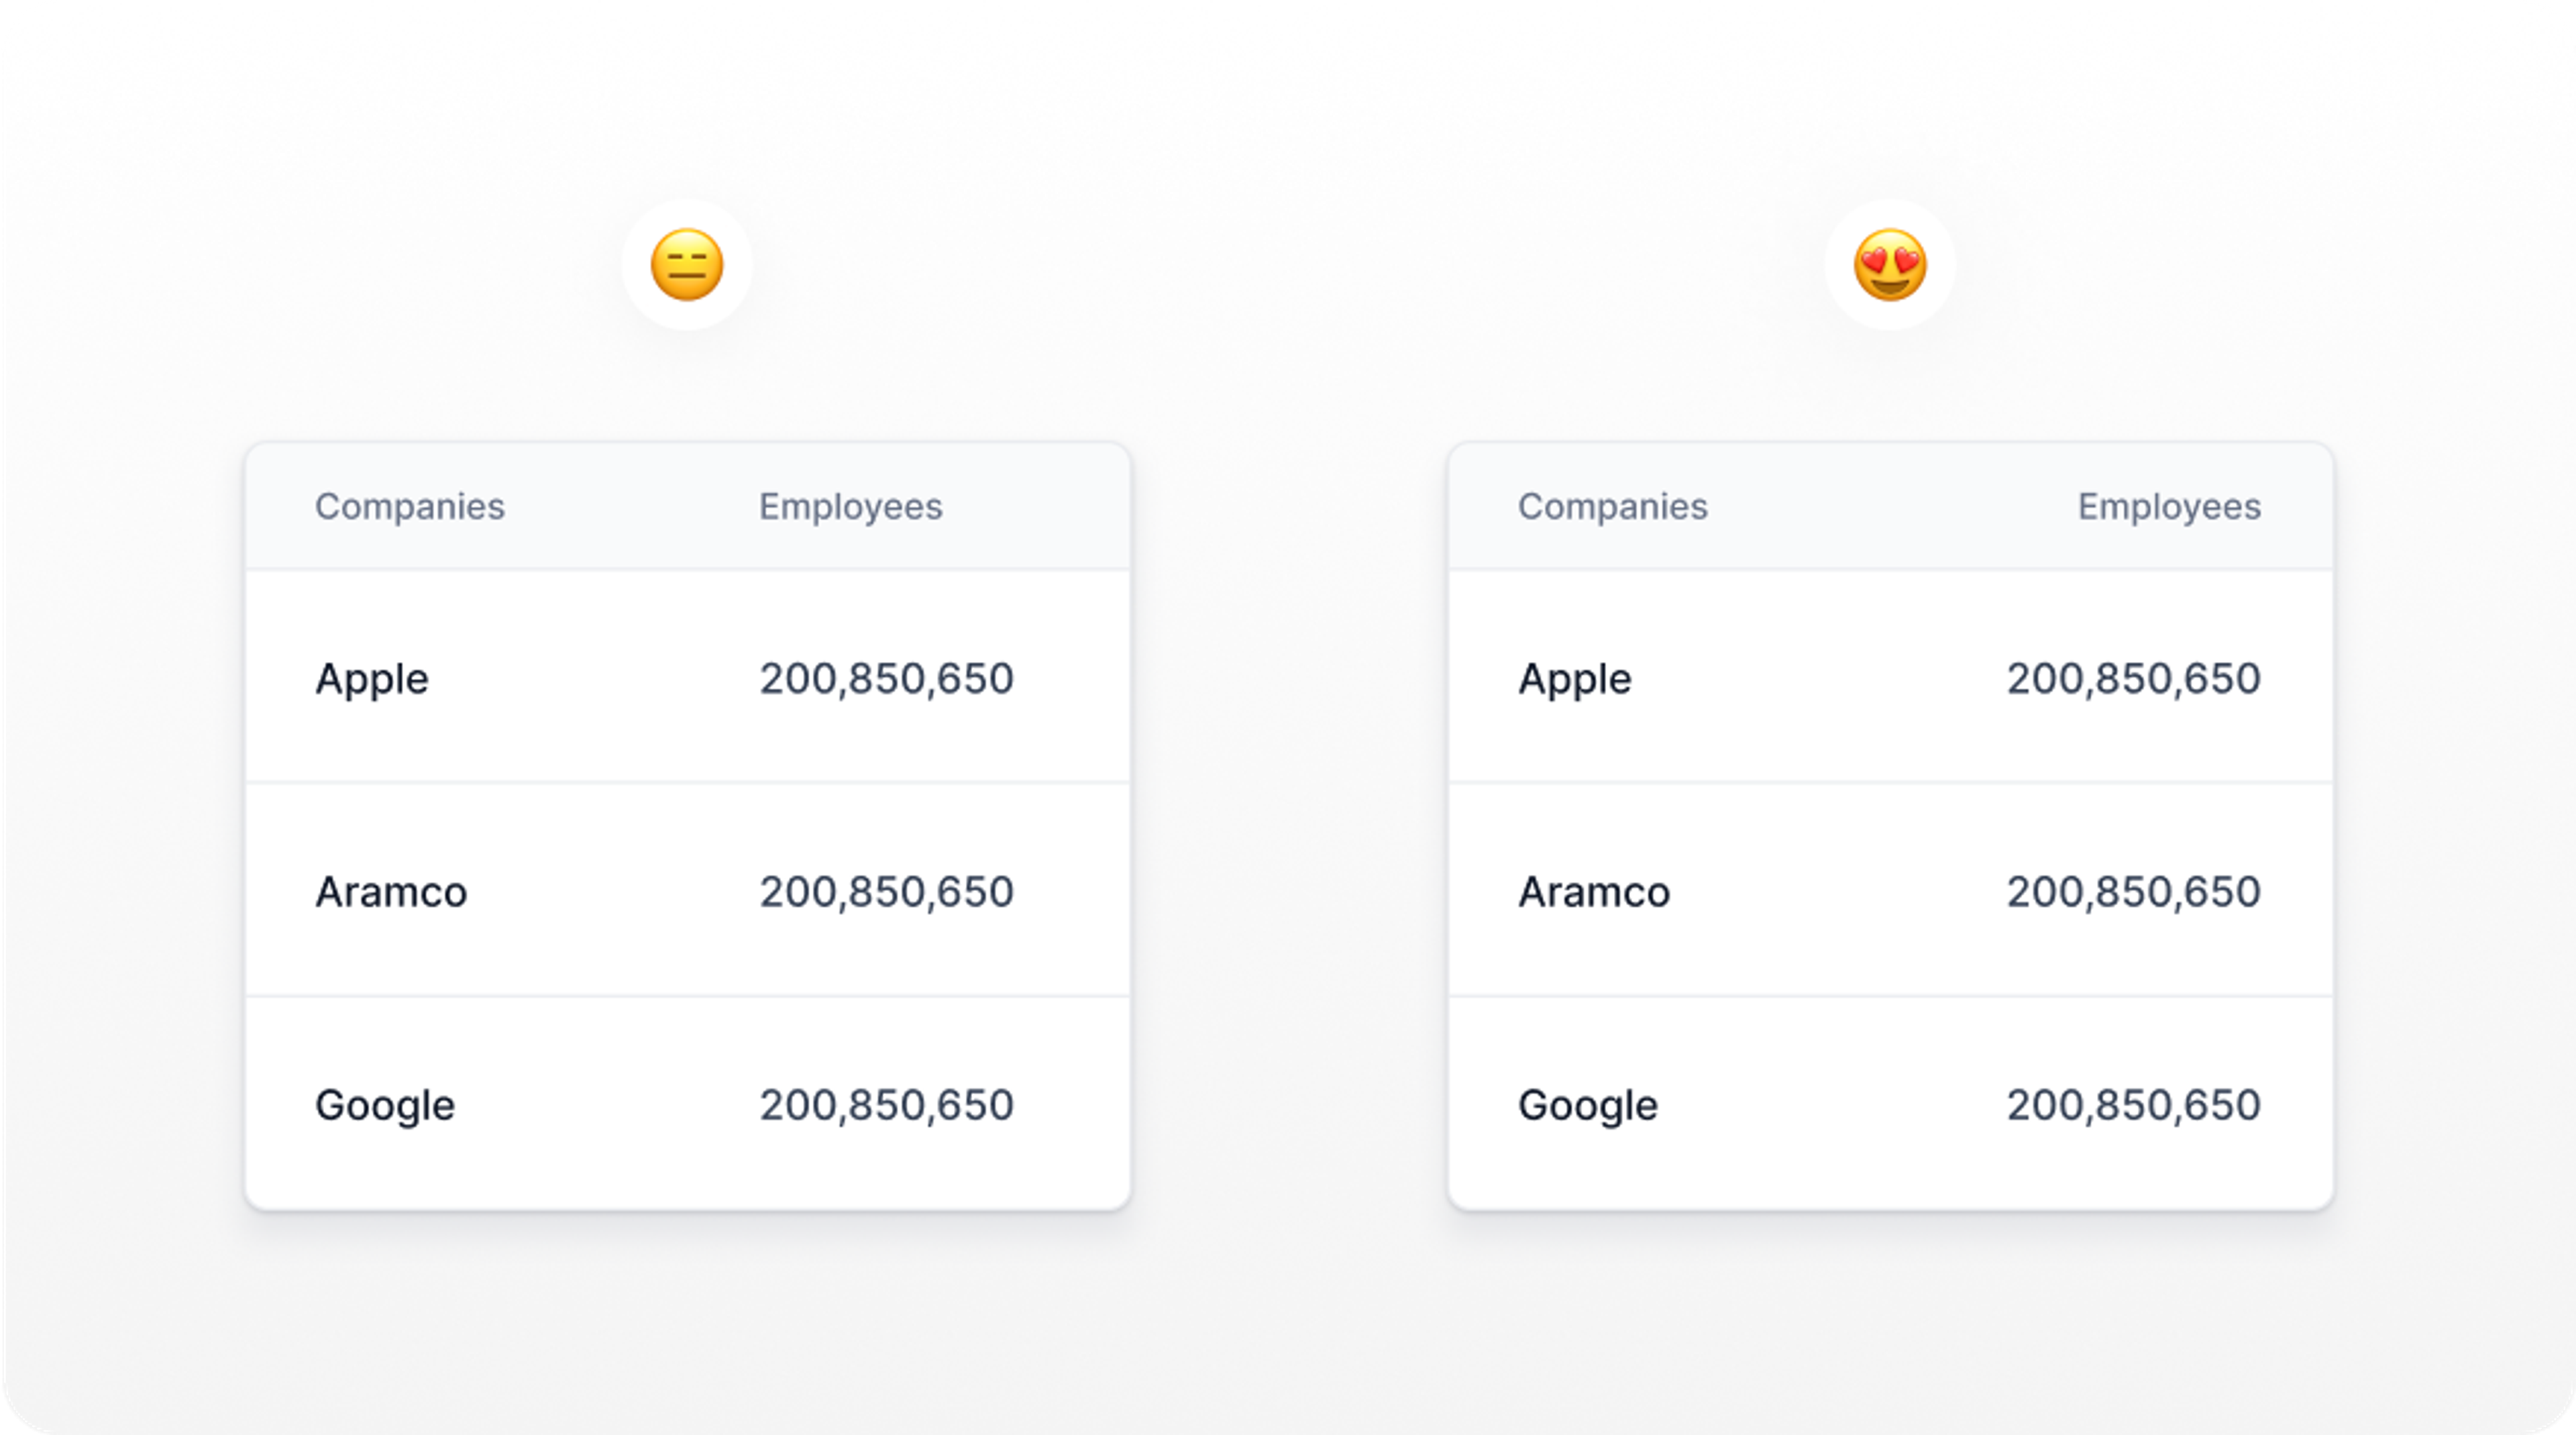The height and width of the screenshot is (1435, 2576).
Task: Choose Google in the right table
Action: tap(1588, 1105)
